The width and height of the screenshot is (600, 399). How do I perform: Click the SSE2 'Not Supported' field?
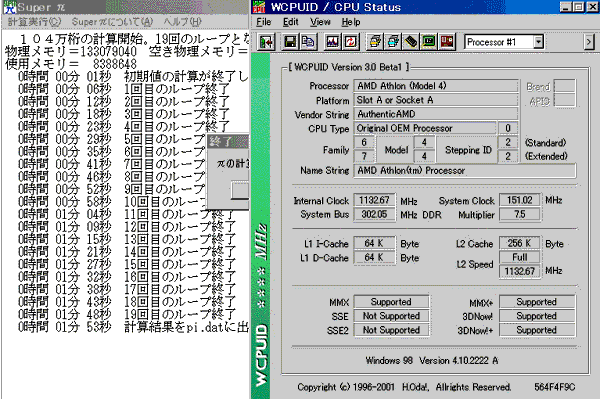391,330
